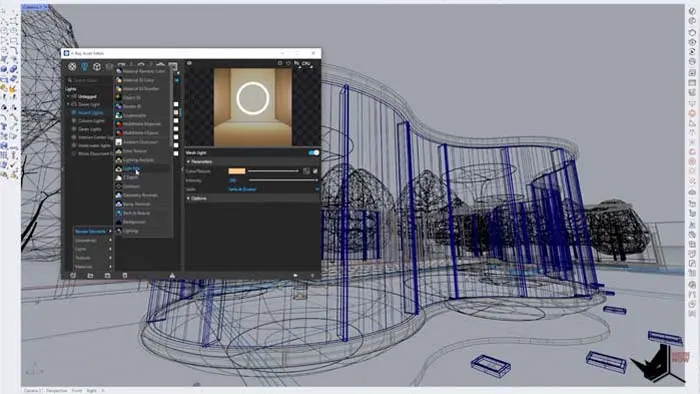Toggle the checkbox on the Rhino Document Sun row
The image size is (700, 394).
point(175,153)
